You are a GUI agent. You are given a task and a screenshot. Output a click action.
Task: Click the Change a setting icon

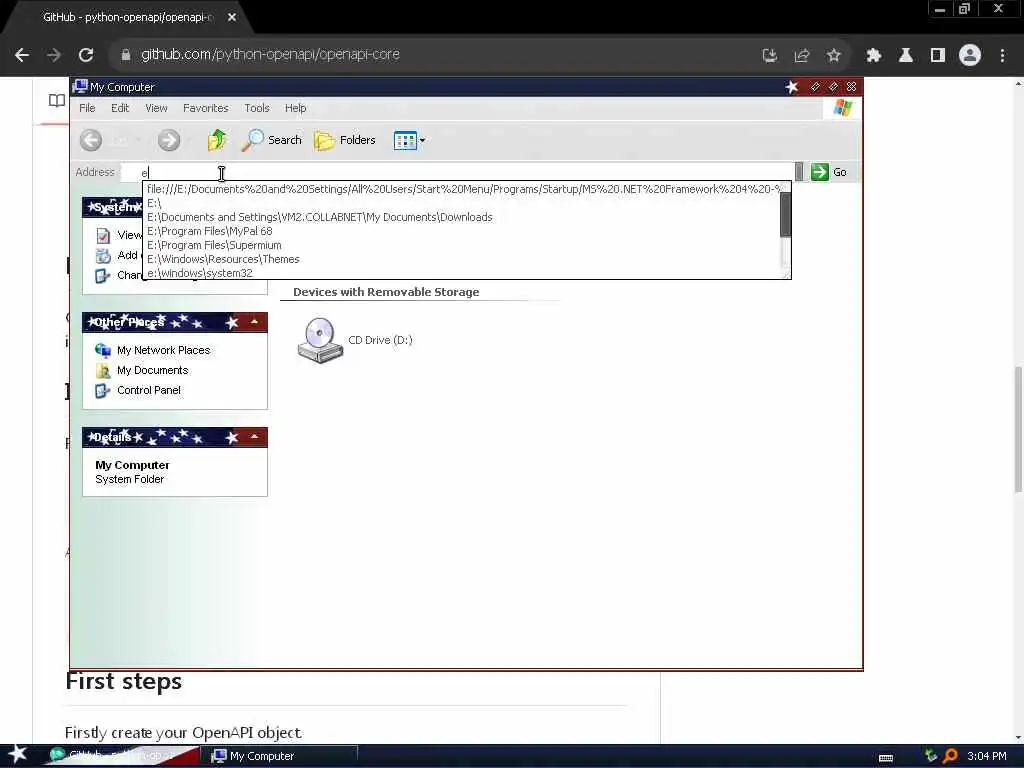click(x=103, y=276)
